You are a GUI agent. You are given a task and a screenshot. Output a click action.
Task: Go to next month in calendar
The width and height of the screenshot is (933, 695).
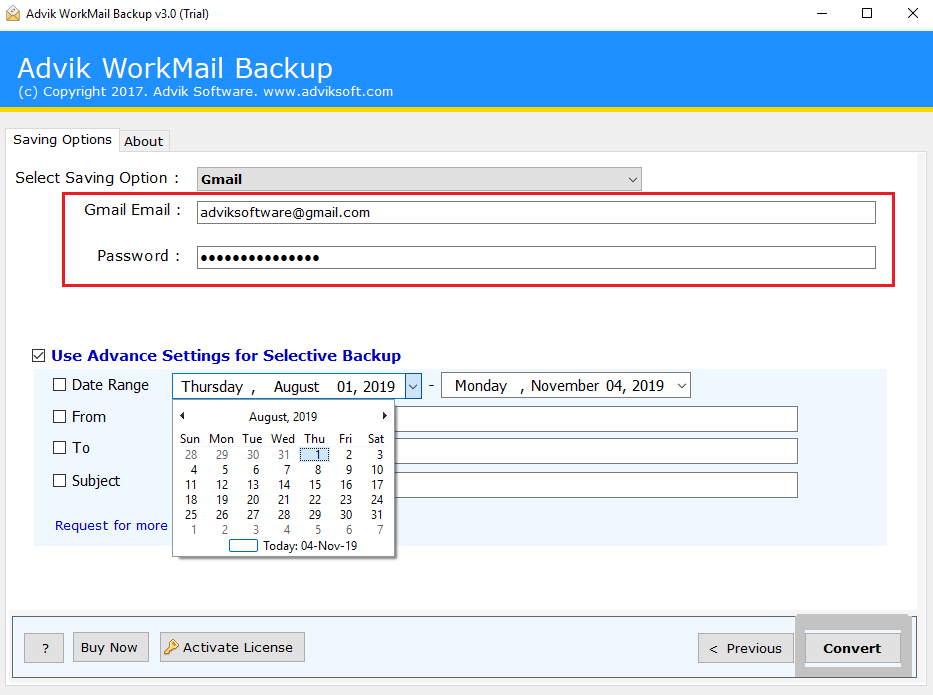[384, 416]
